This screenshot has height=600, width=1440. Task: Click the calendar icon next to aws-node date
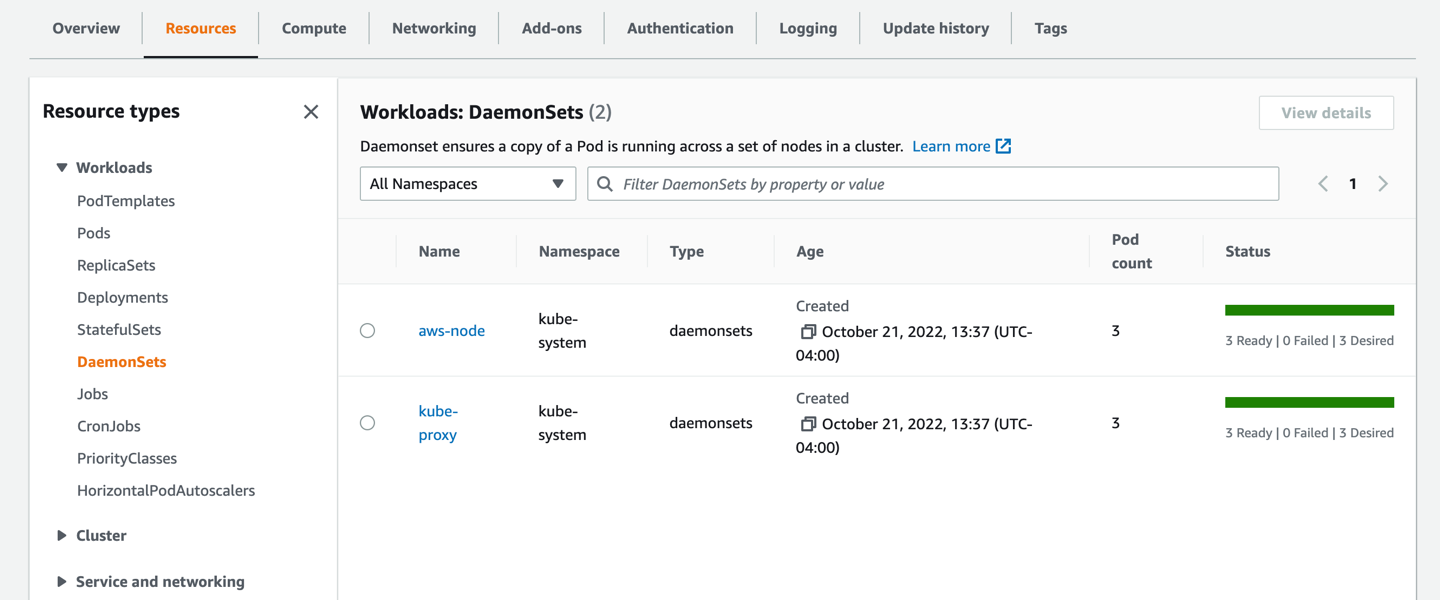(x=808, y=331)
